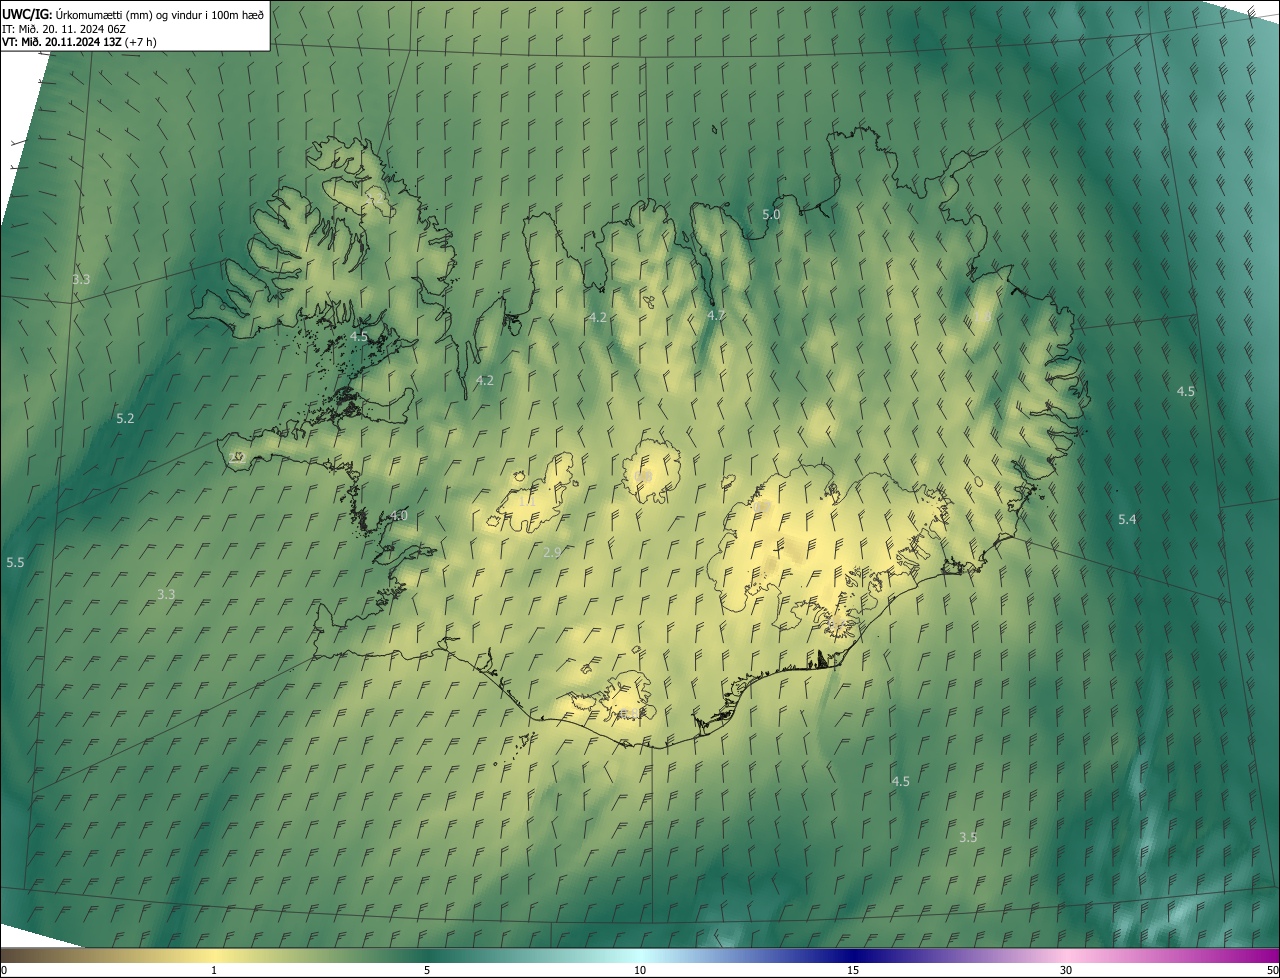Click the colour scale tick labelled 50
Viewport: 1280px width, 978px height.
pyautogui.click(x=1272, y=970)
